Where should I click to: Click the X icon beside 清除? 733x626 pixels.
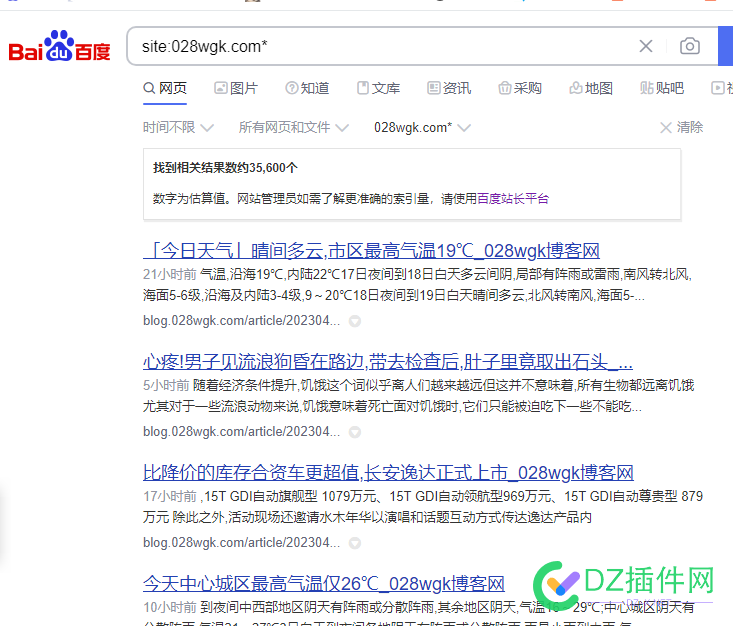click(x=666, y=128)
